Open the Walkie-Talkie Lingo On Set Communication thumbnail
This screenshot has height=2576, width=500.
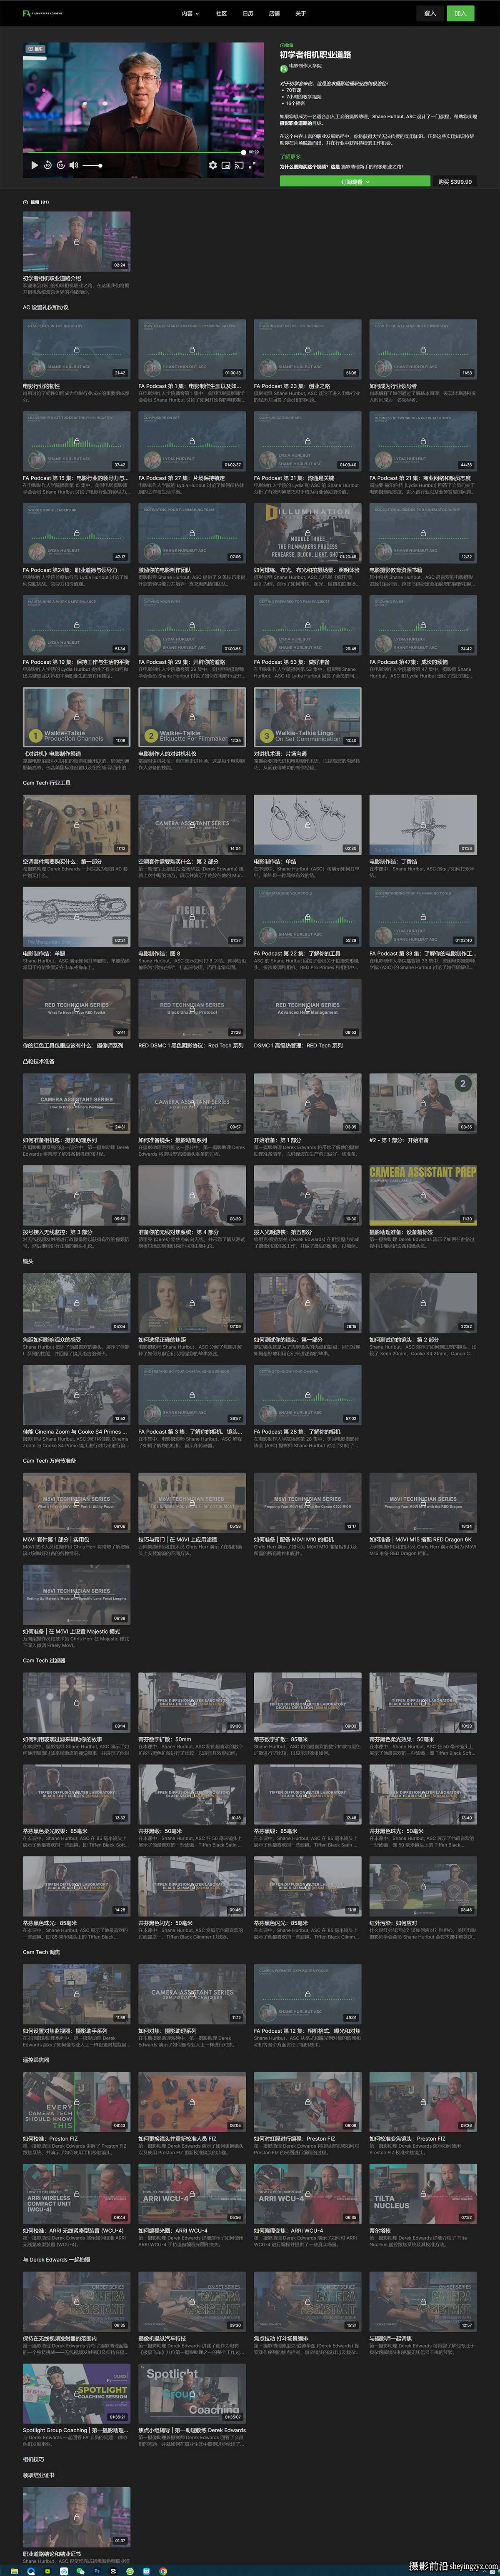(x=307, y=716)
